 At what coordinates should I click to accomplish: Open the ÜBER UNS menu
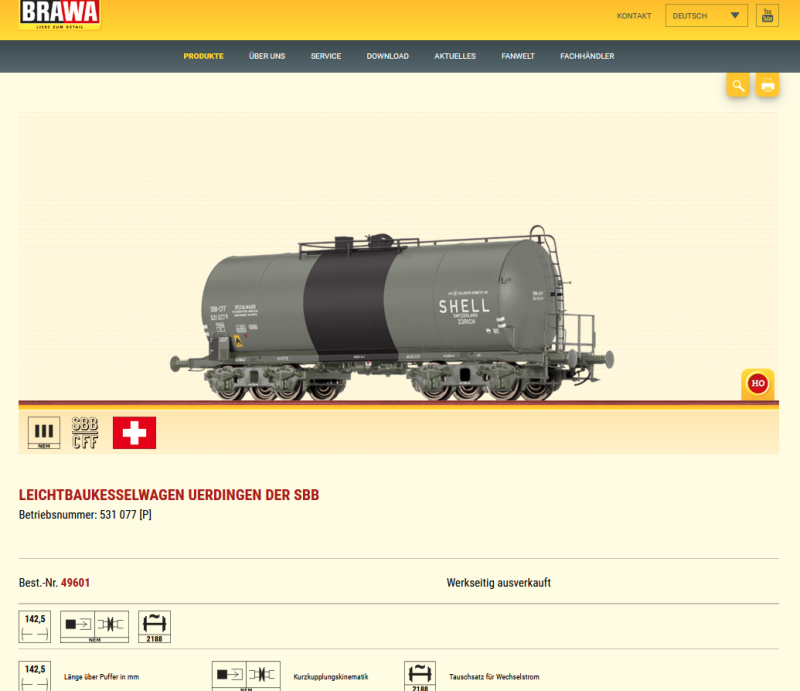coord(267,56)
